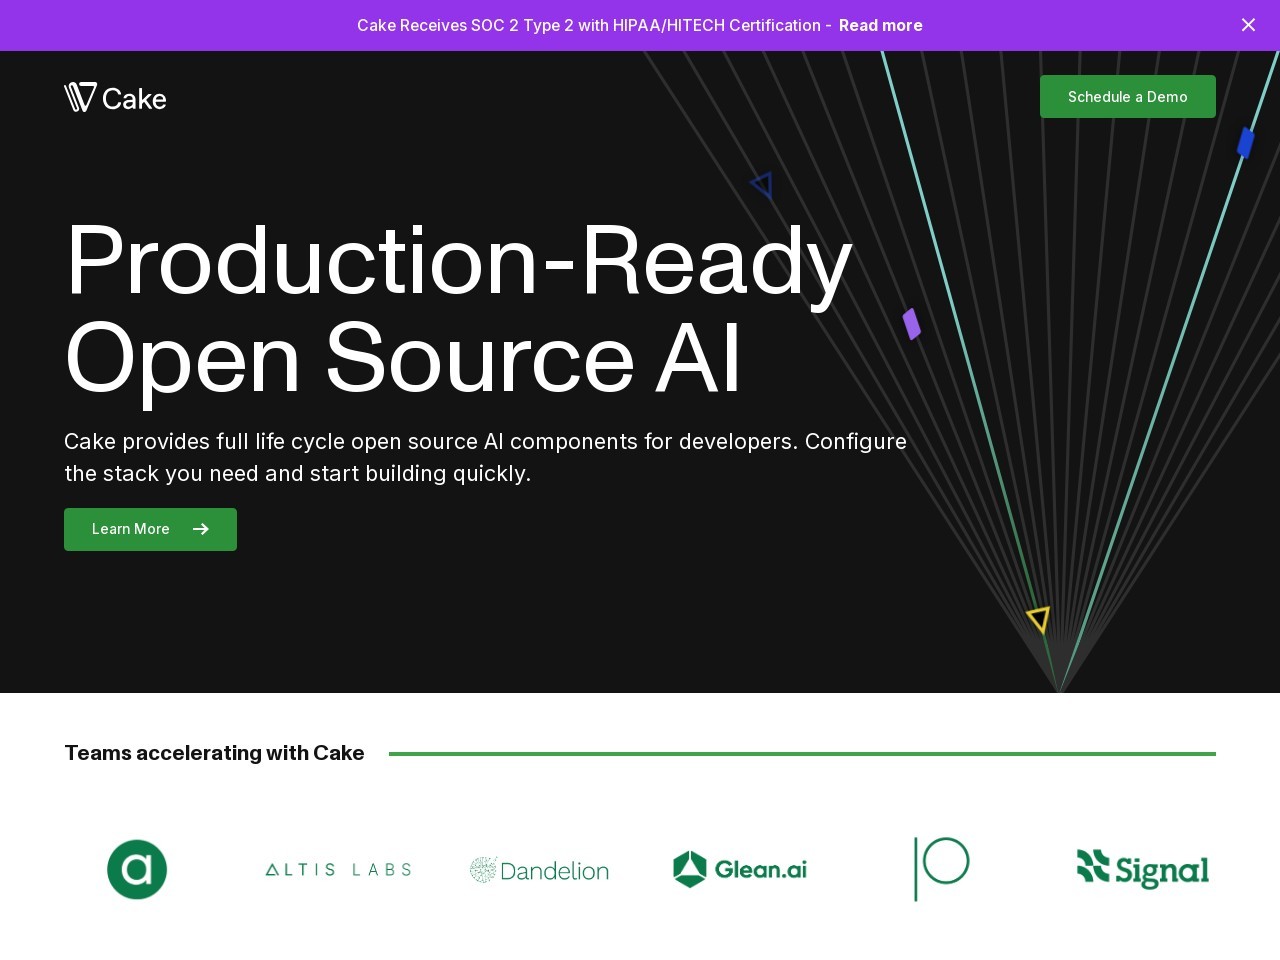Click the Glean.ai logo
Viewport: 1280px width, 960px height.
coord(740,869)
